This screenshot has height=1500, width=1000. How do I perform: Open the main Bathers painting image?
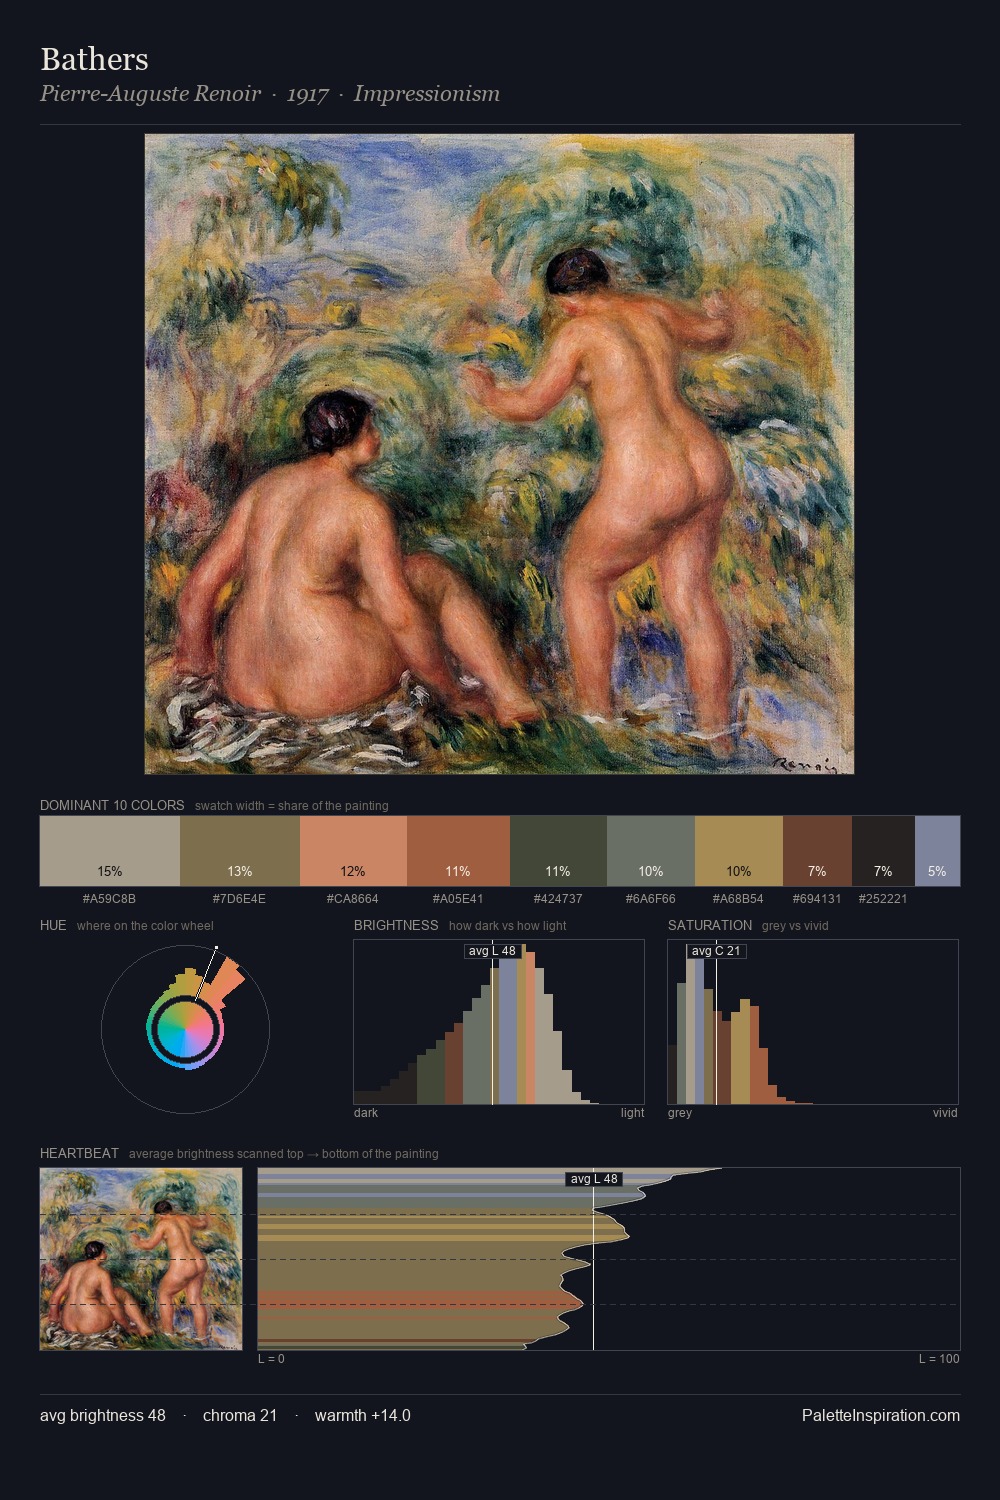pos(499,454)
